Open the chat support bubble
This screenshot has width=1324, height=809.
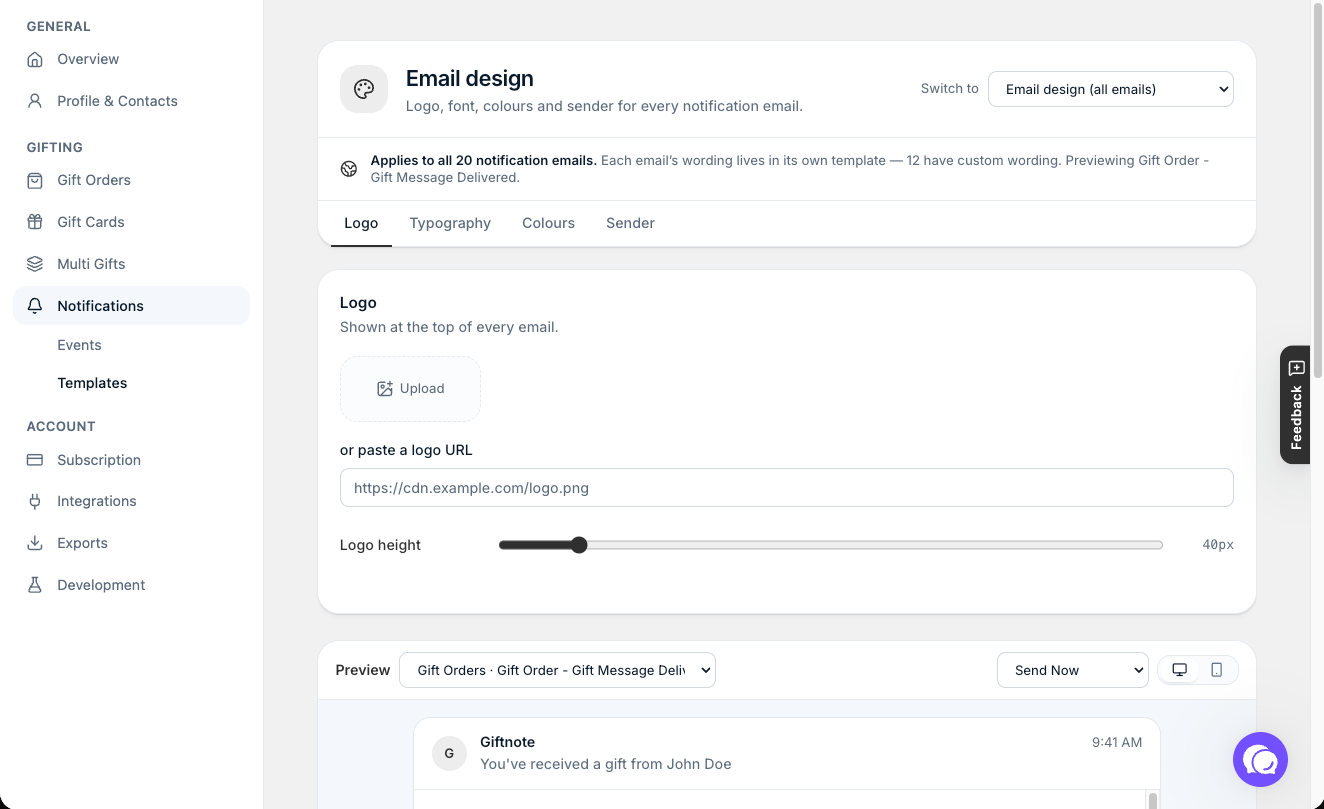coord(1260,760)
